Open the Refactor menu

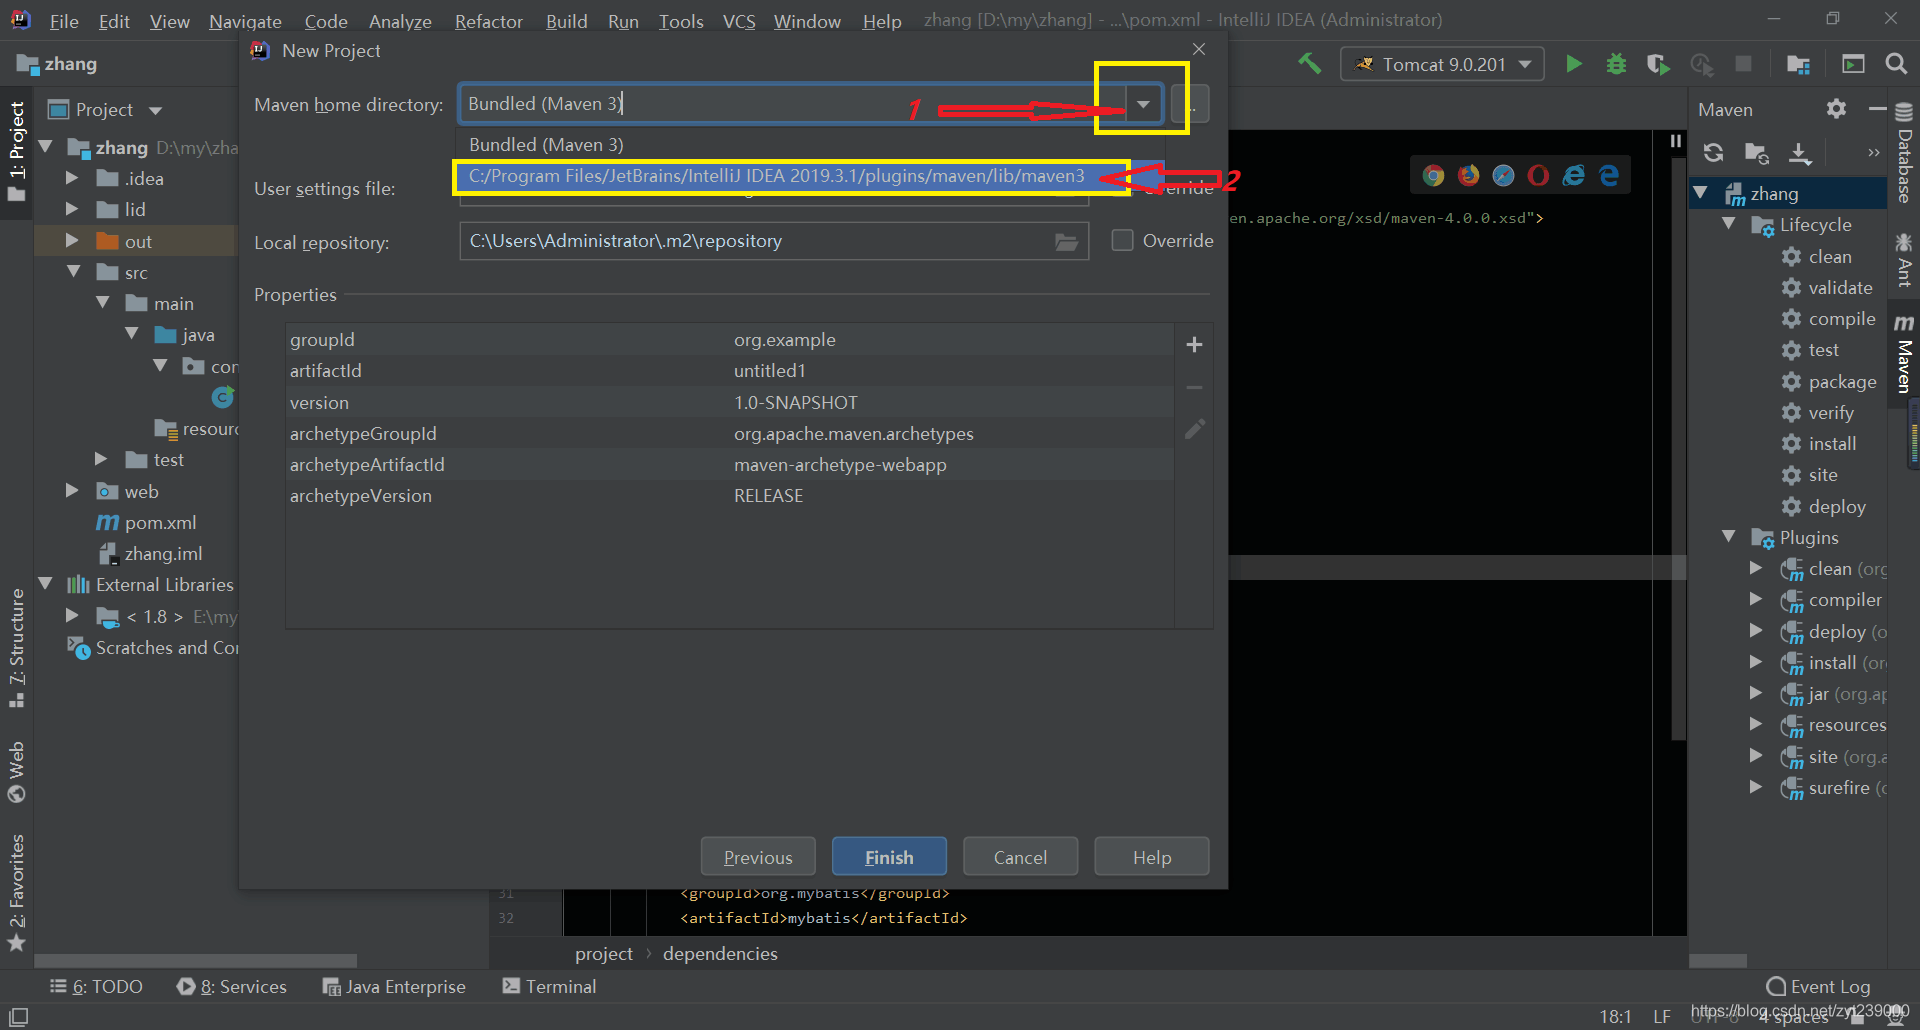pos(488,21)
